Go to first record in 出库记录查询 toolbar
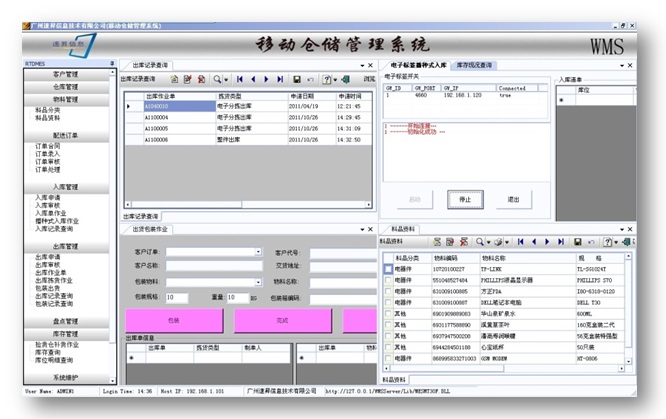This screenshot has width=666, height=419. tap(241, 78)
